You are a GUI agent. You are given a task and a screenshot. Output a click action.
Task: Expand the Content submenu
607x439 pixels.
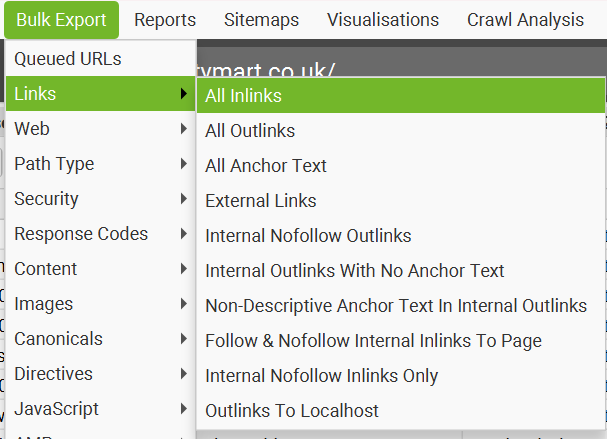[100, 269]
